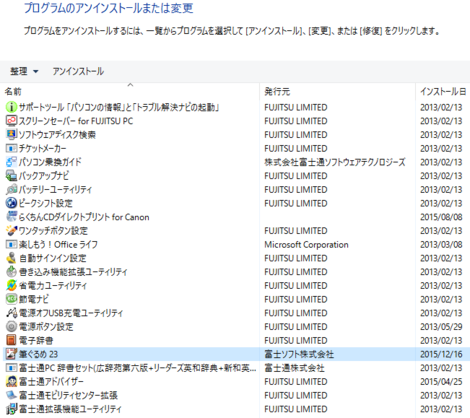The image size is (470, 418).
Task: Click the 富士通モビリティセンター拡張 icon
Action: (x=11, y=395)
